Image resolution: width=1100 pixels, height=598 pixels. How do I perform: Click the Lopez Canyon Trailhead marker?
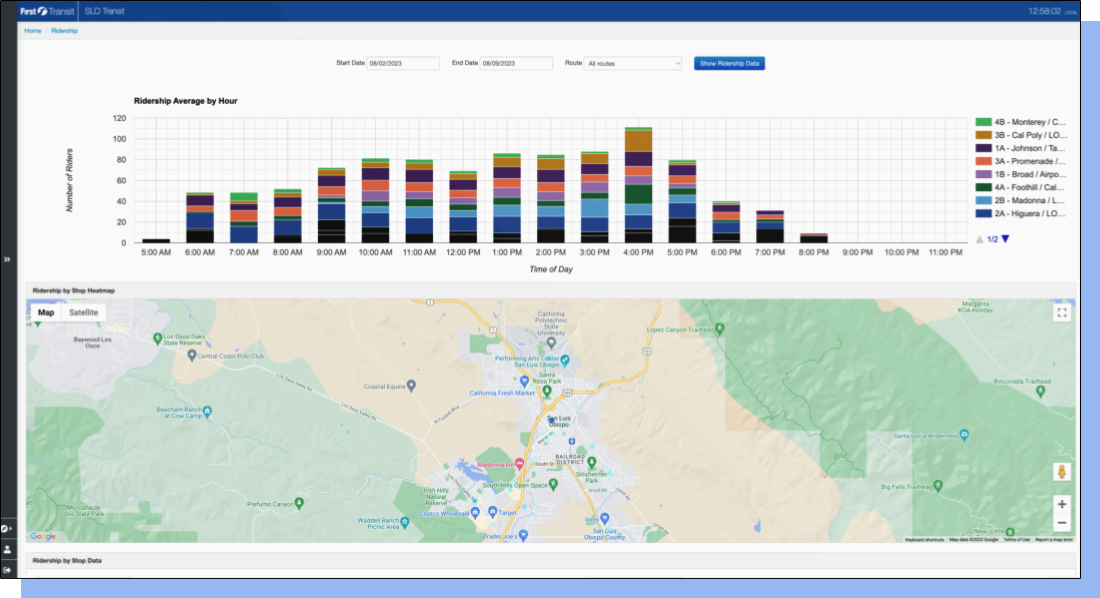pos(720,328)
